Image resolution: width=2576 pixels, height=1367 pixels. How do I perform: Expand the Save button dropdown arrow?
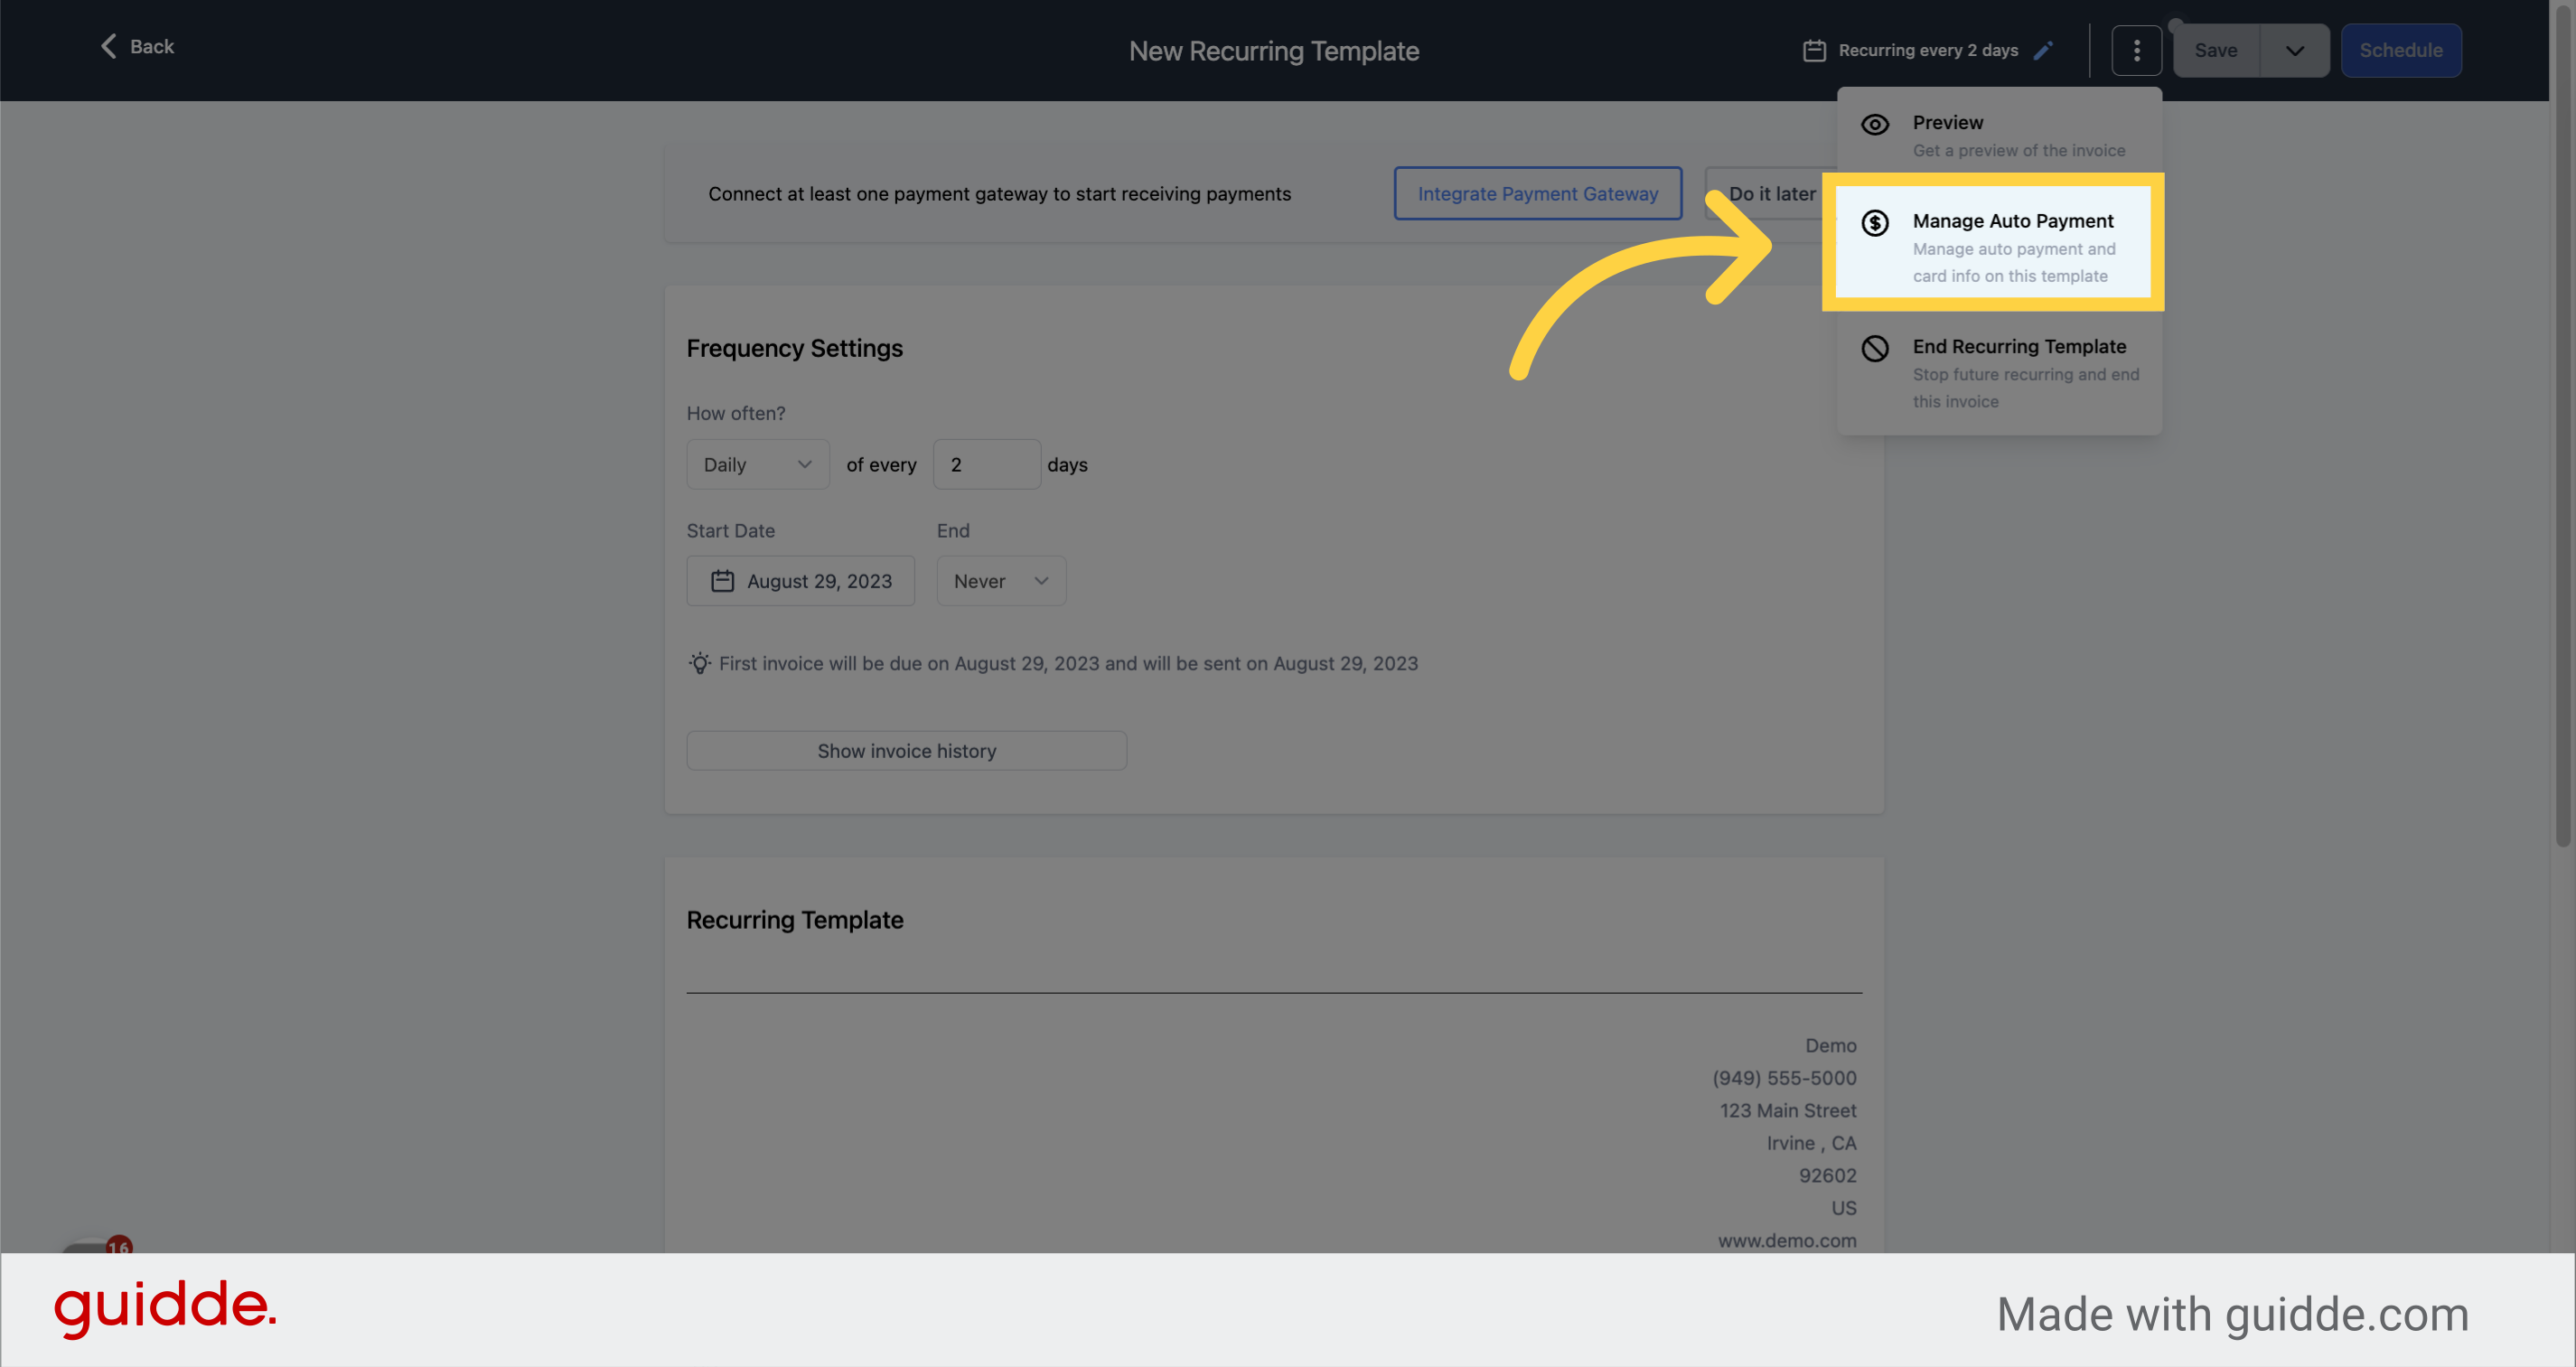[x=2294, y=50]
